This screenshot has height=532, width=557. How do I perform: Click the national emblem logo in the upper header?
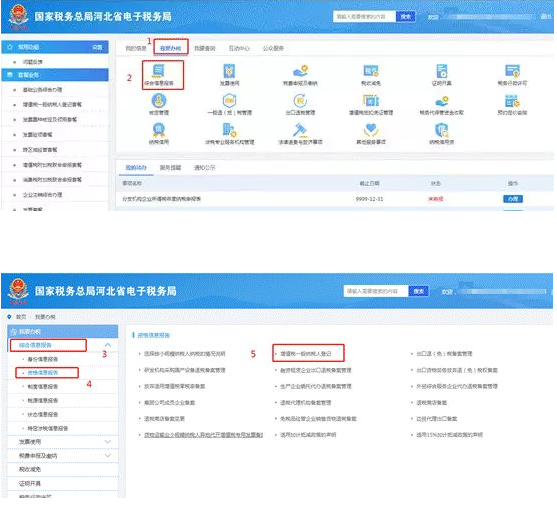(18, 17)
